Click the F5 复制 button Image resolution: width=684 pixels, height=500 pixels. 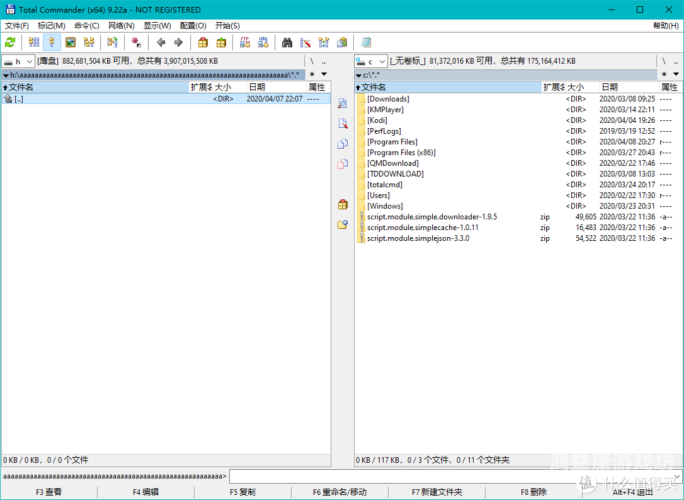(x=243, y=492)
